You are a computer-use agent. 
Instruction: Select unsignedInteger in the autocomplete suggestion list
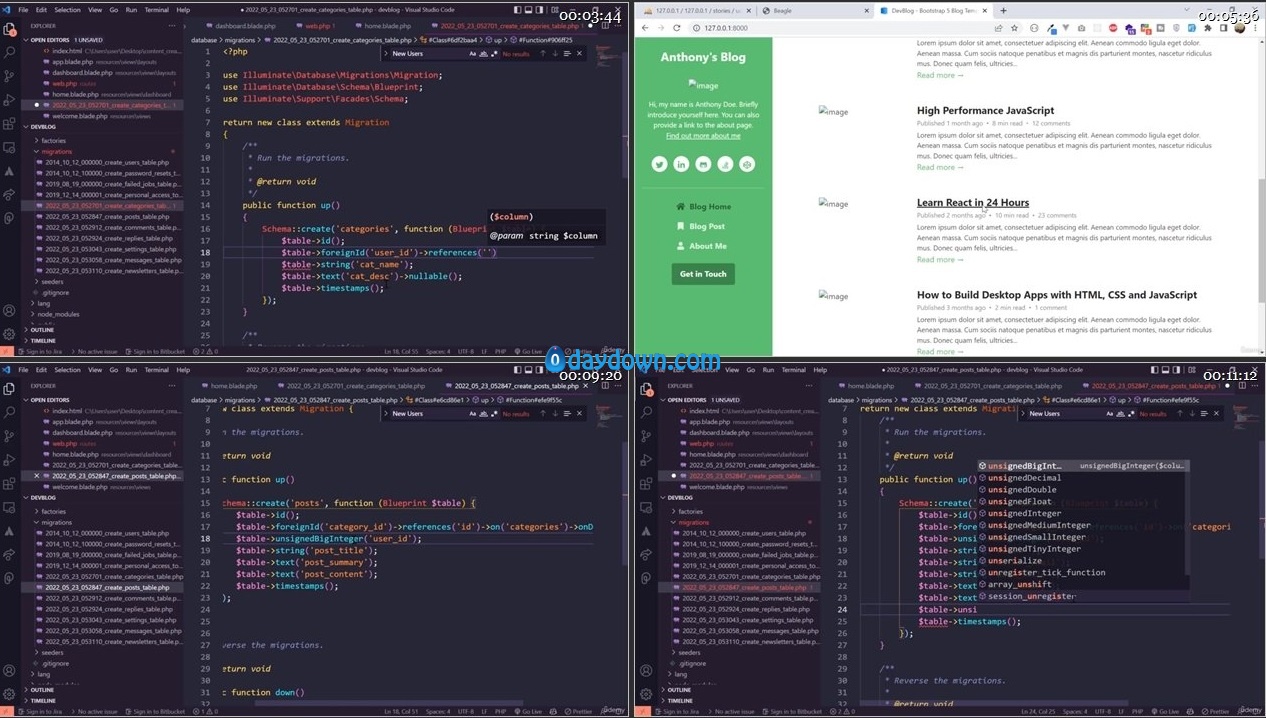pos(1025,513)
